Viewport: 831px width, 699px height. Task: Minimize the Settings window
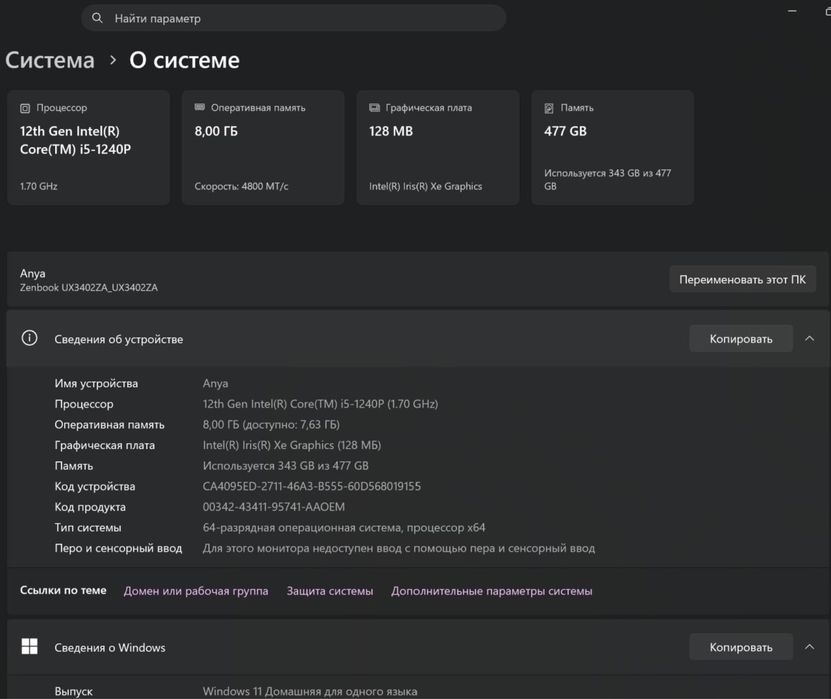792,11
